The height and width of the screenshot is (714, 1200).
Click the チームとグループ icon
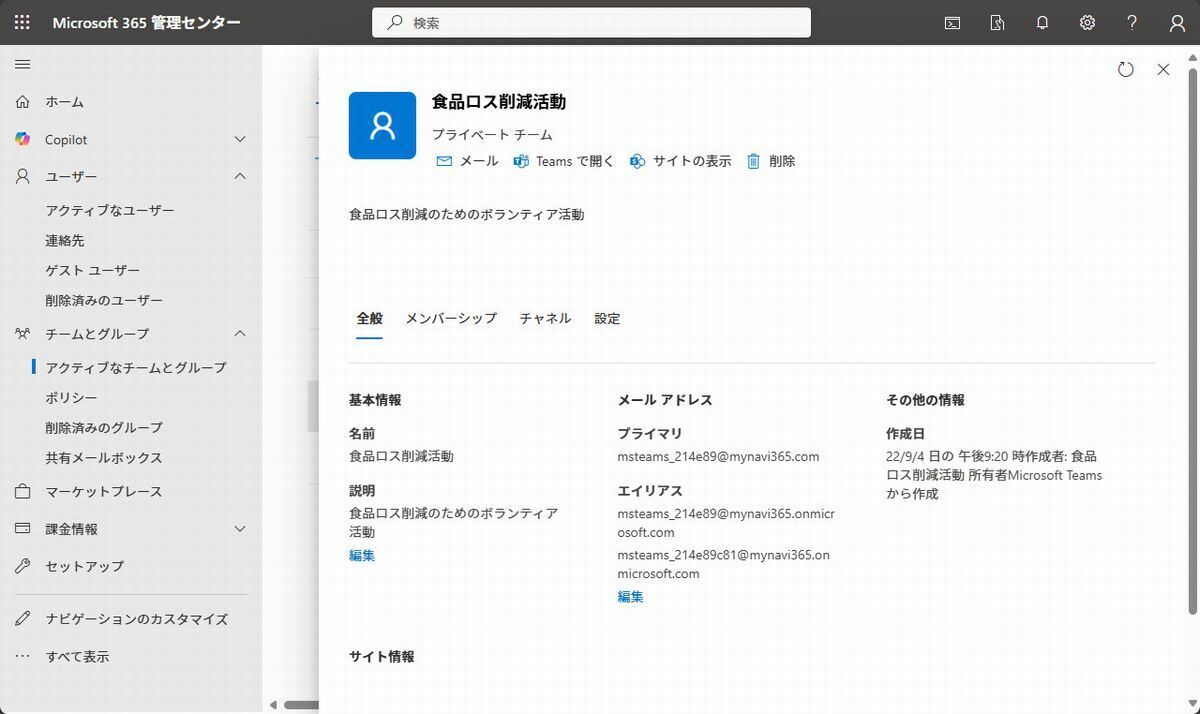pos(22,333)
